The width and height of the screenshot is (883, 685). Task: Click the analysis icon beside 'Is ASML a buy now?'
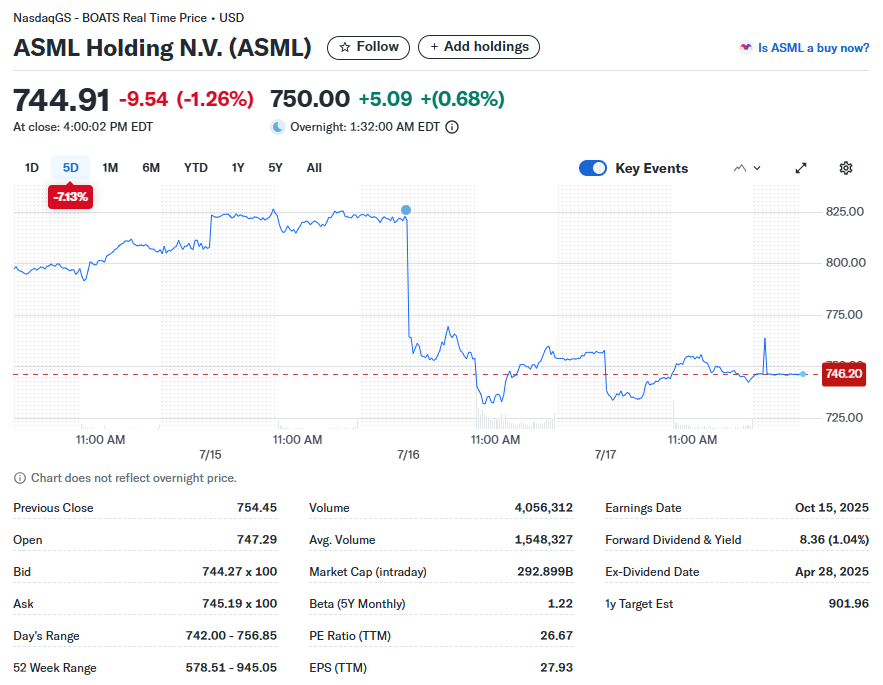coord(746,47)
